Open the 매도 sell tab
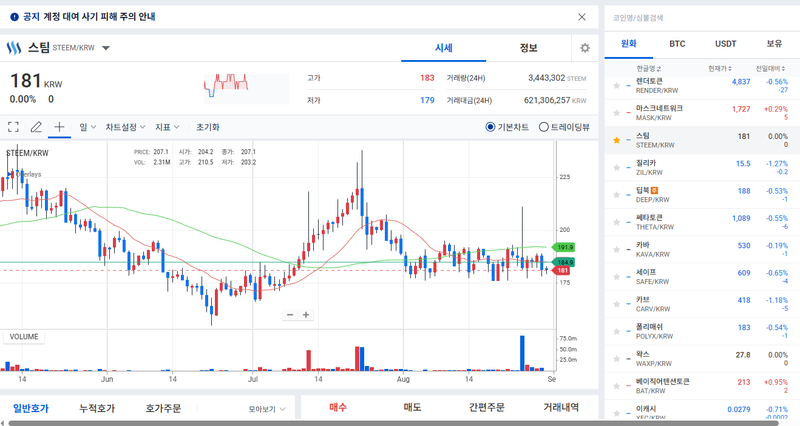The height and width of the screenshot is (426, 800). (412, 407)
